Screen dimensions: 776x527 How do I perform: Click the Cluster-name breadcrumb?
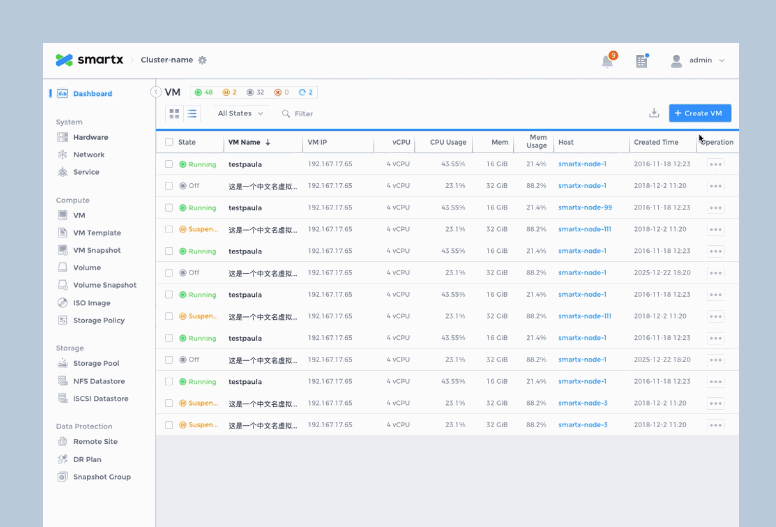[167, 60]
